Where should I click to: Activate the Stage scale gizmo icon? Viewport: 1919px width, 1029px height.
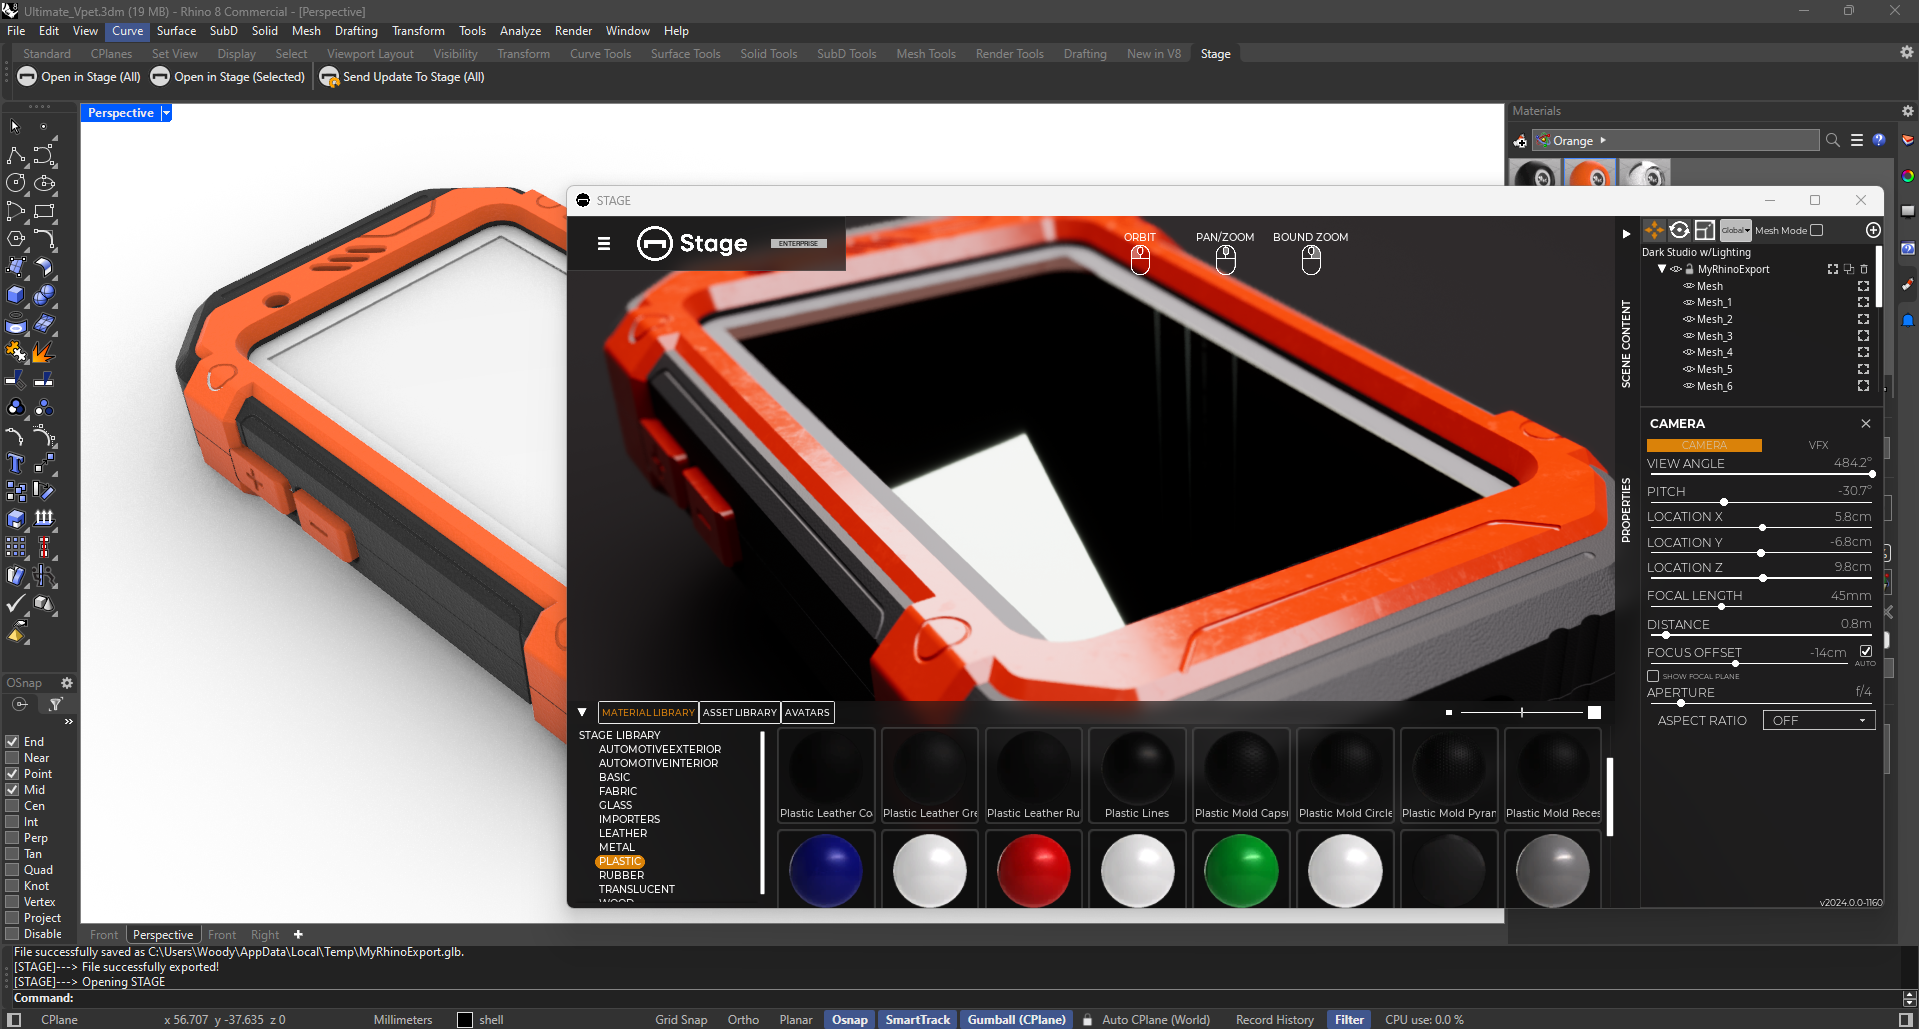pyautogui.click(x=1705, y=230)
